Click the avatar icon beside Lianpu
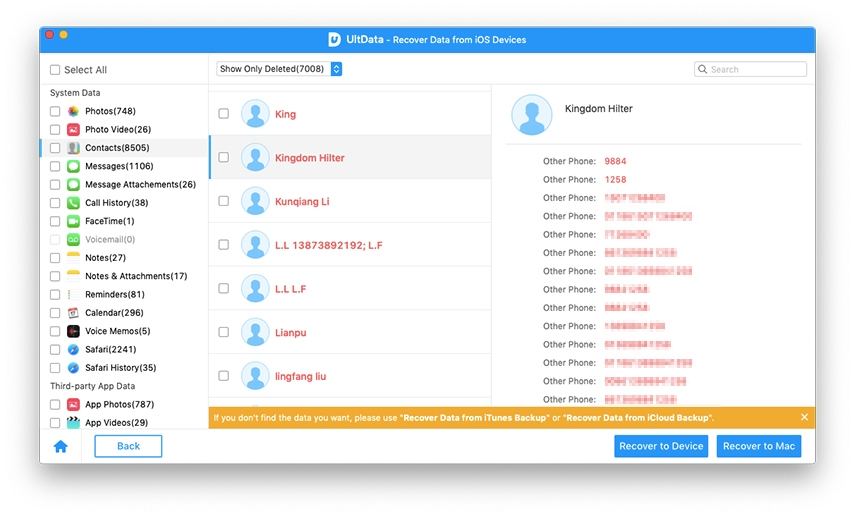The image size is (855, 516). (x=255, y=332)
